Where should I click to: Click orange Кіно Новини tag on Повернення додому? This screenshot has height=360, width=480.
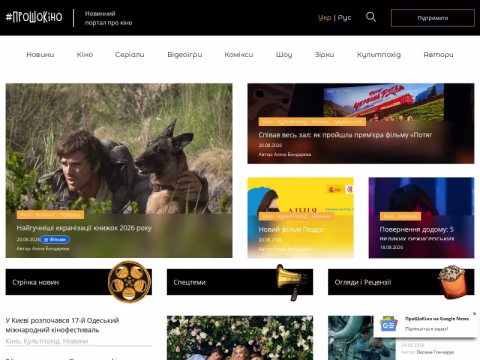coord(400,216)
